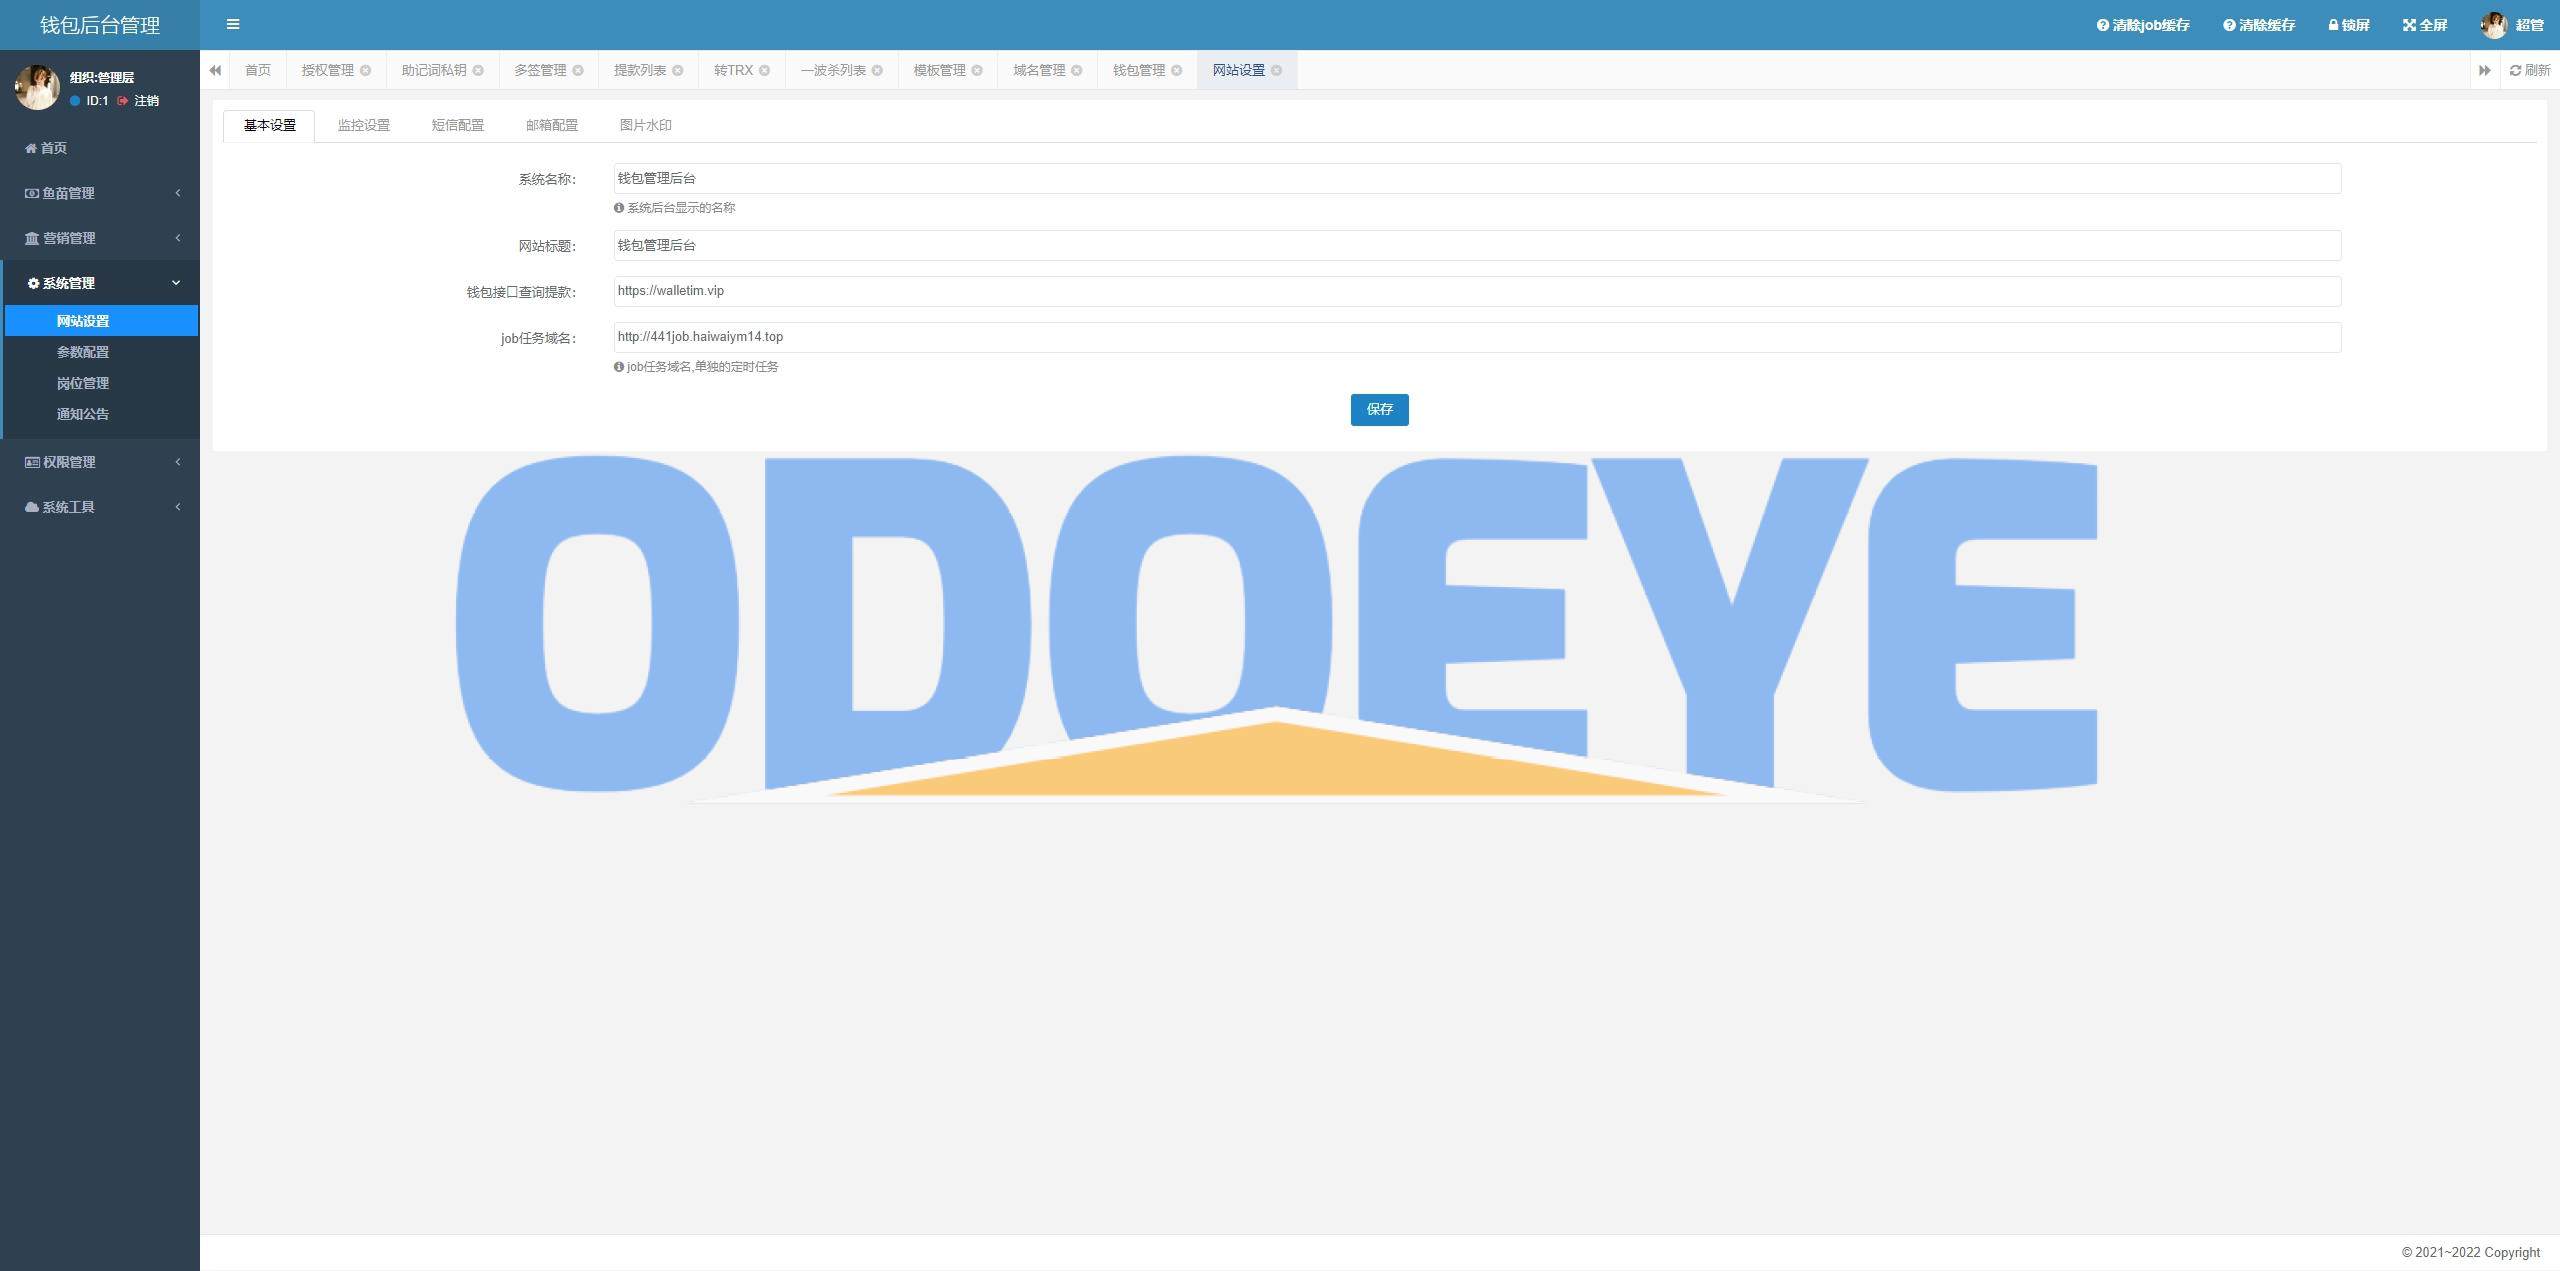Close the 模板管理 tab with its x icon
The height and width of the screenshot is (1271, 2560).
click(977, 70)
